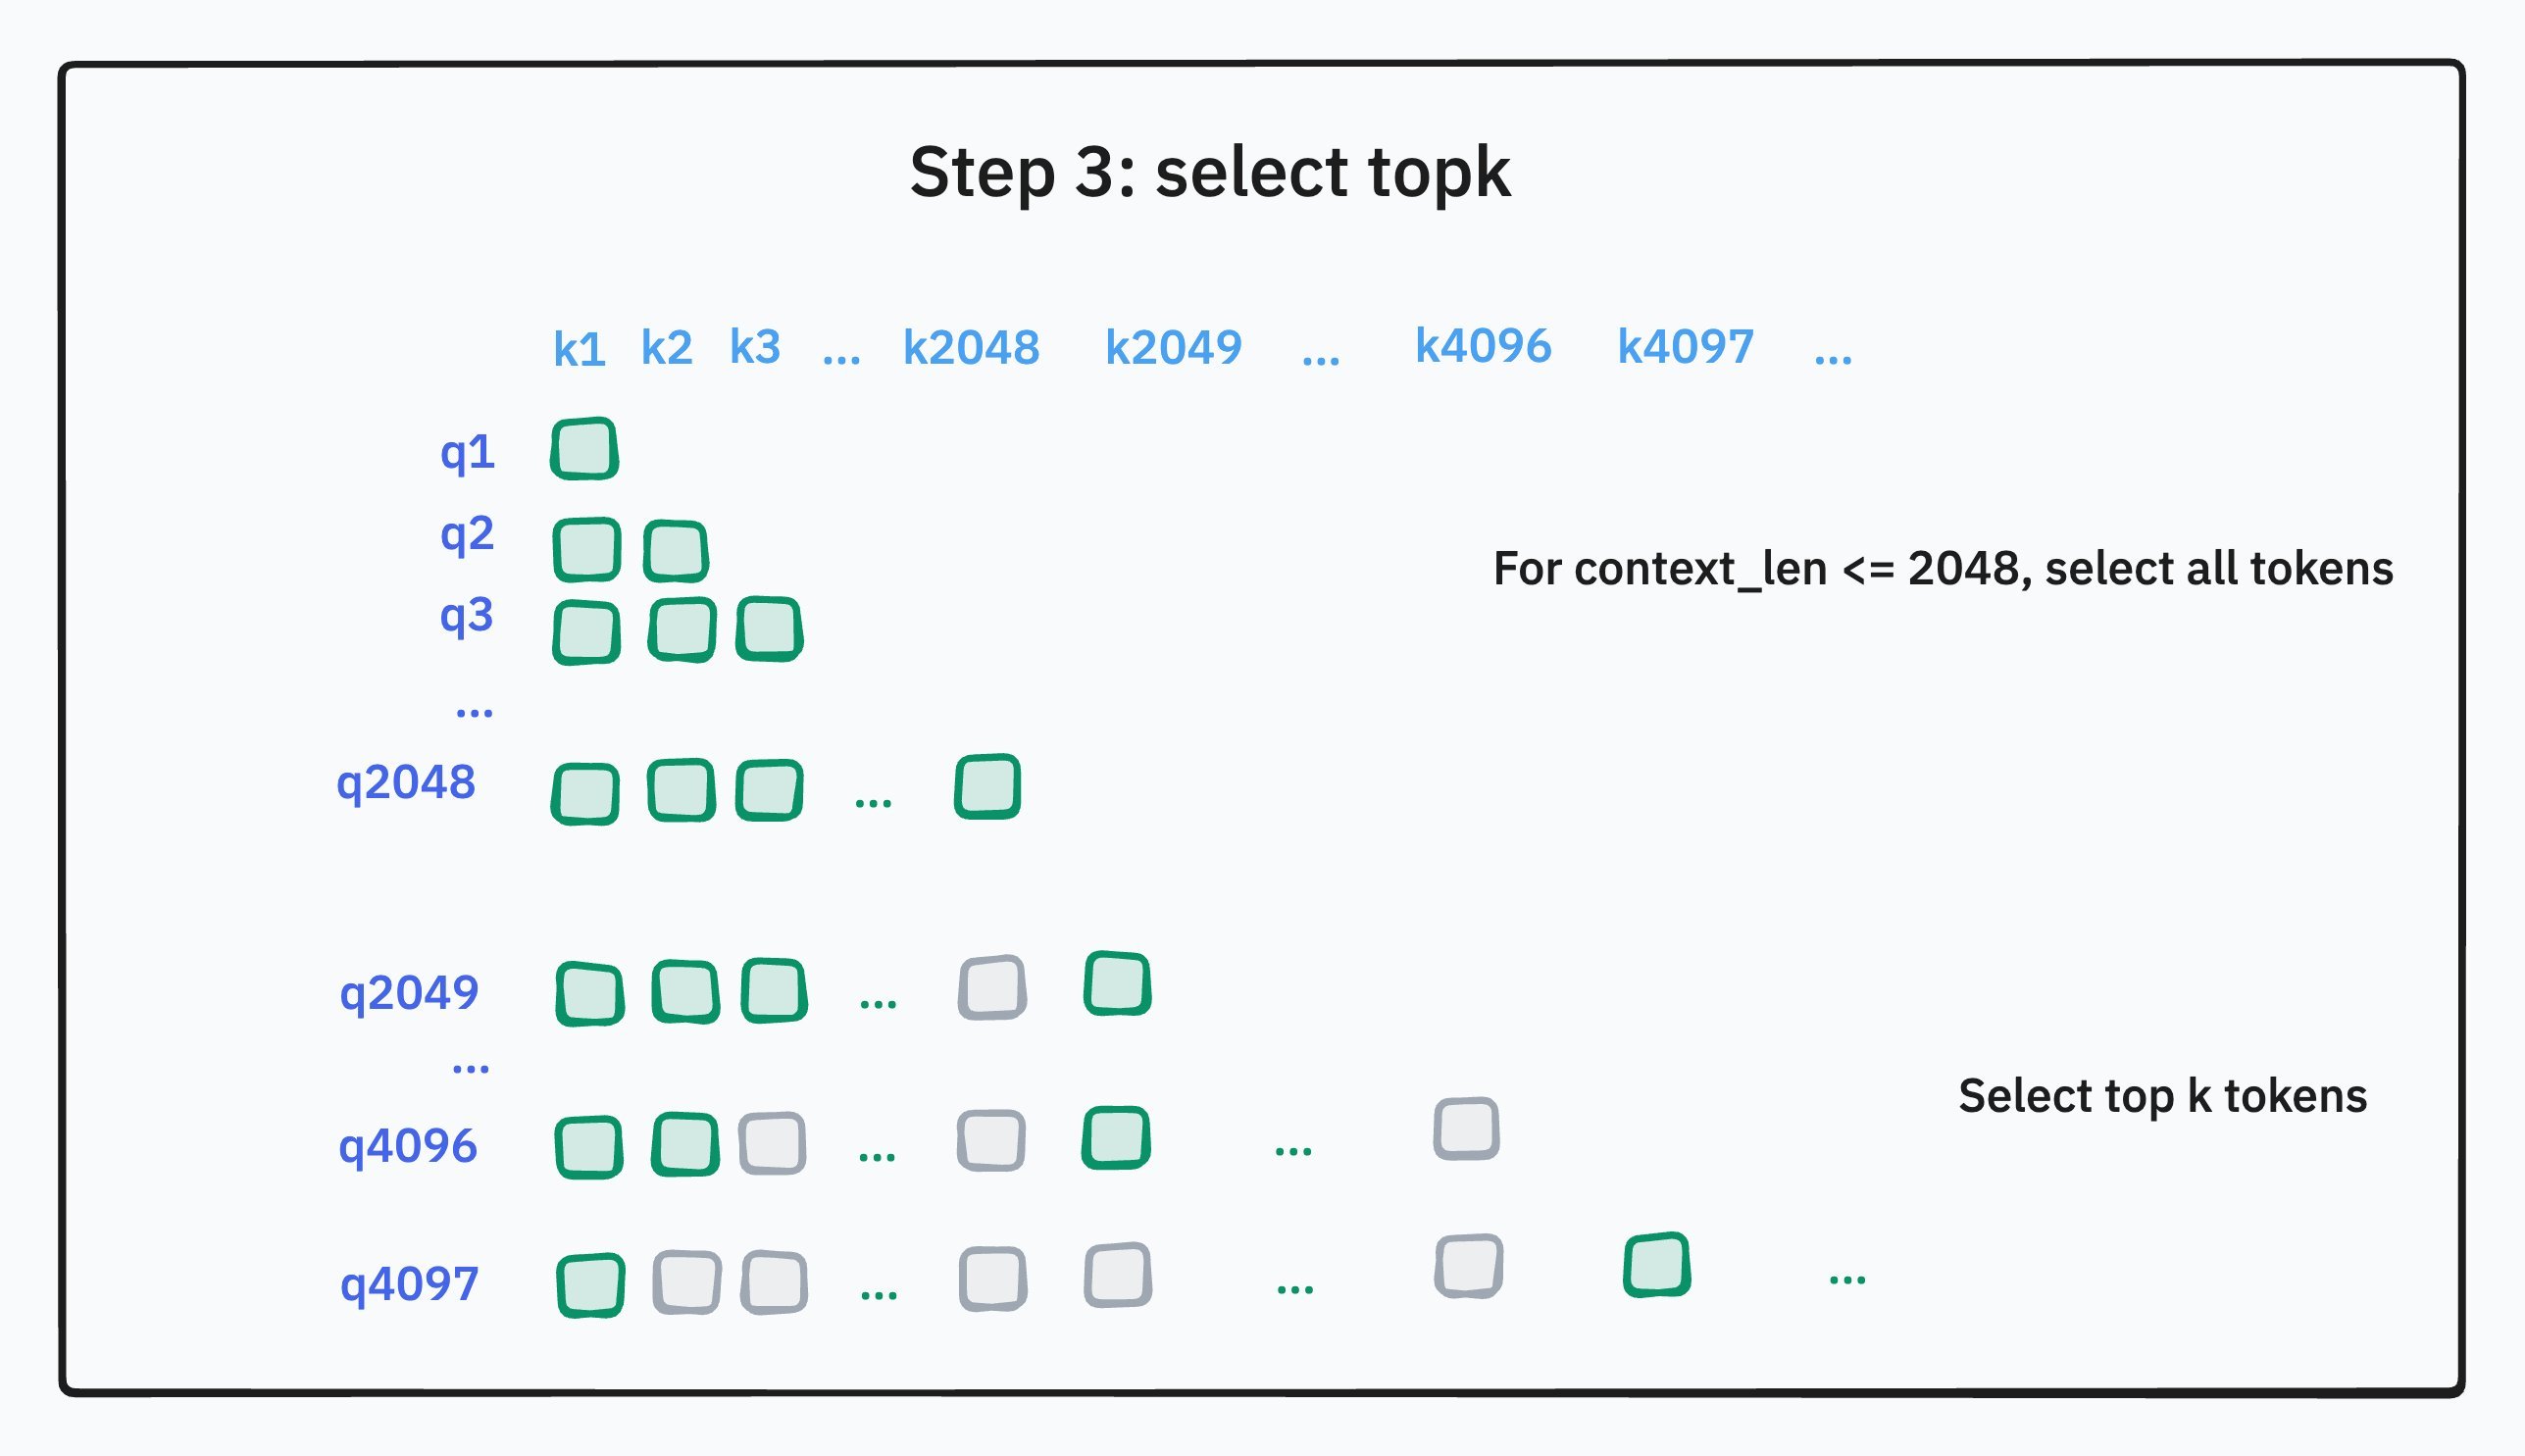Click the q2048 row label
This screenshot has width=2525, height=1456.
[406, 783]
